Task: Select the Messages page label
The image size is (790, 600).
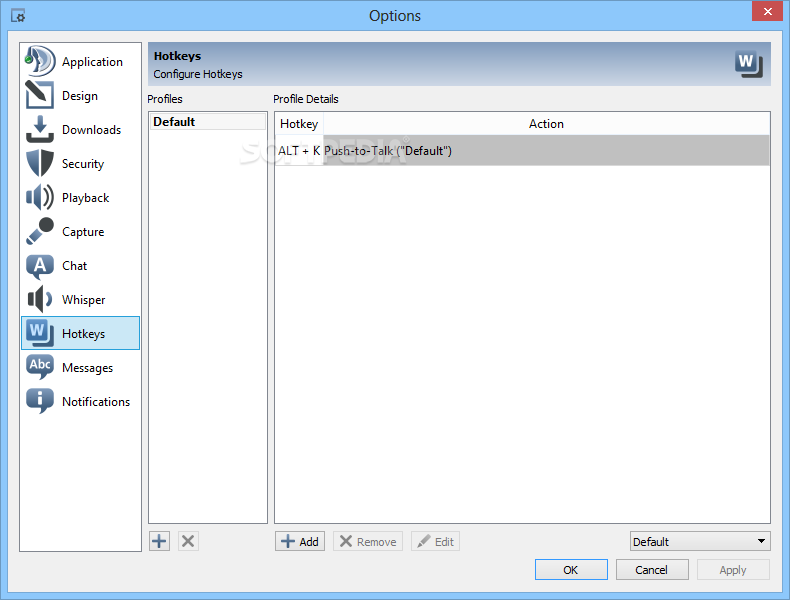Action: (x=87, y=368)
